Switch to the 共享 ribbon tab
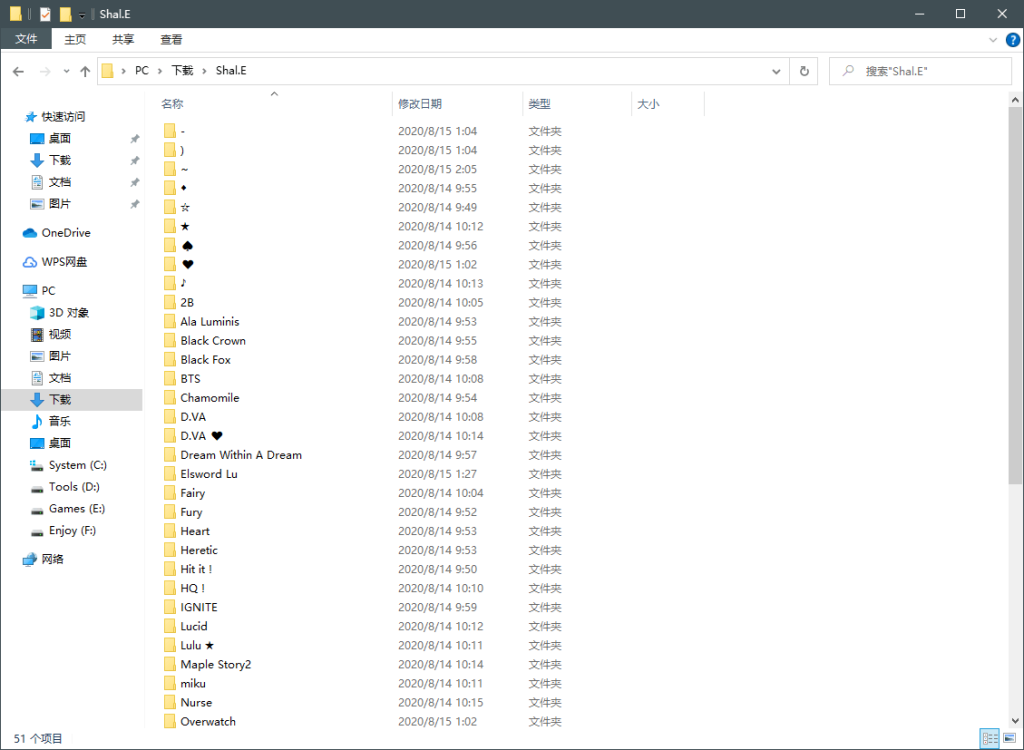This screenshot has height=750, width=1024. [123, 39]
